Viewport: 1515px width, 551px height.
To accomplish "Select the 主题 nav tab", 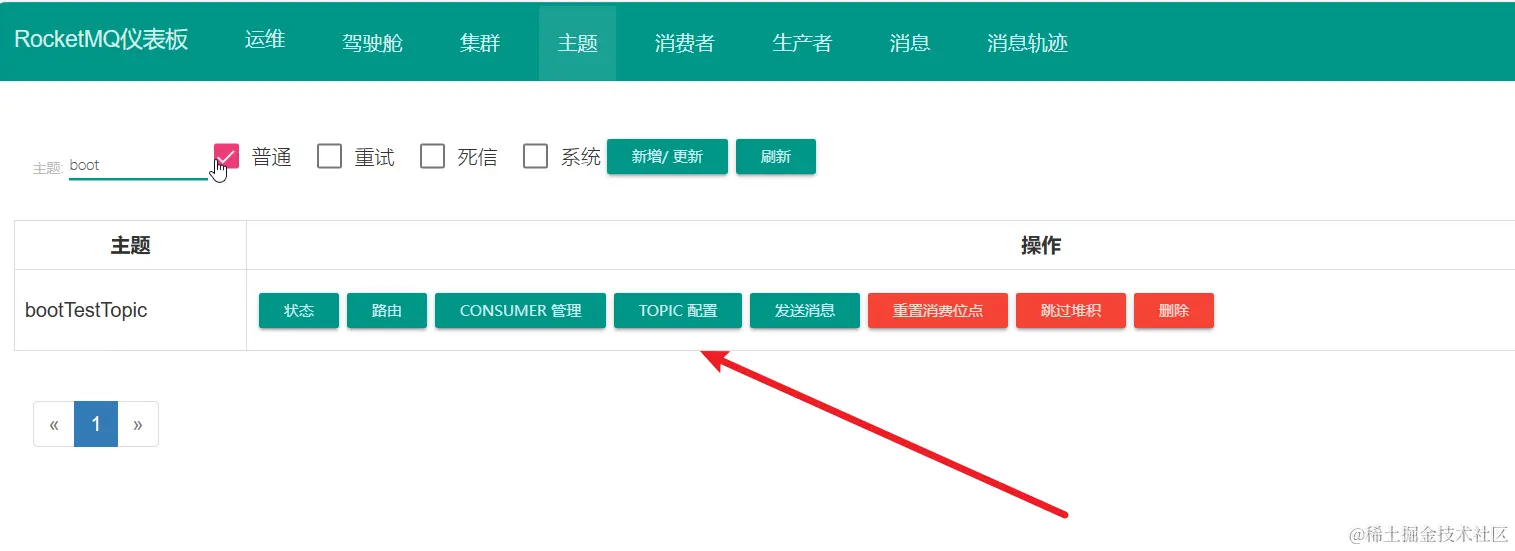I will coord(578,43).
